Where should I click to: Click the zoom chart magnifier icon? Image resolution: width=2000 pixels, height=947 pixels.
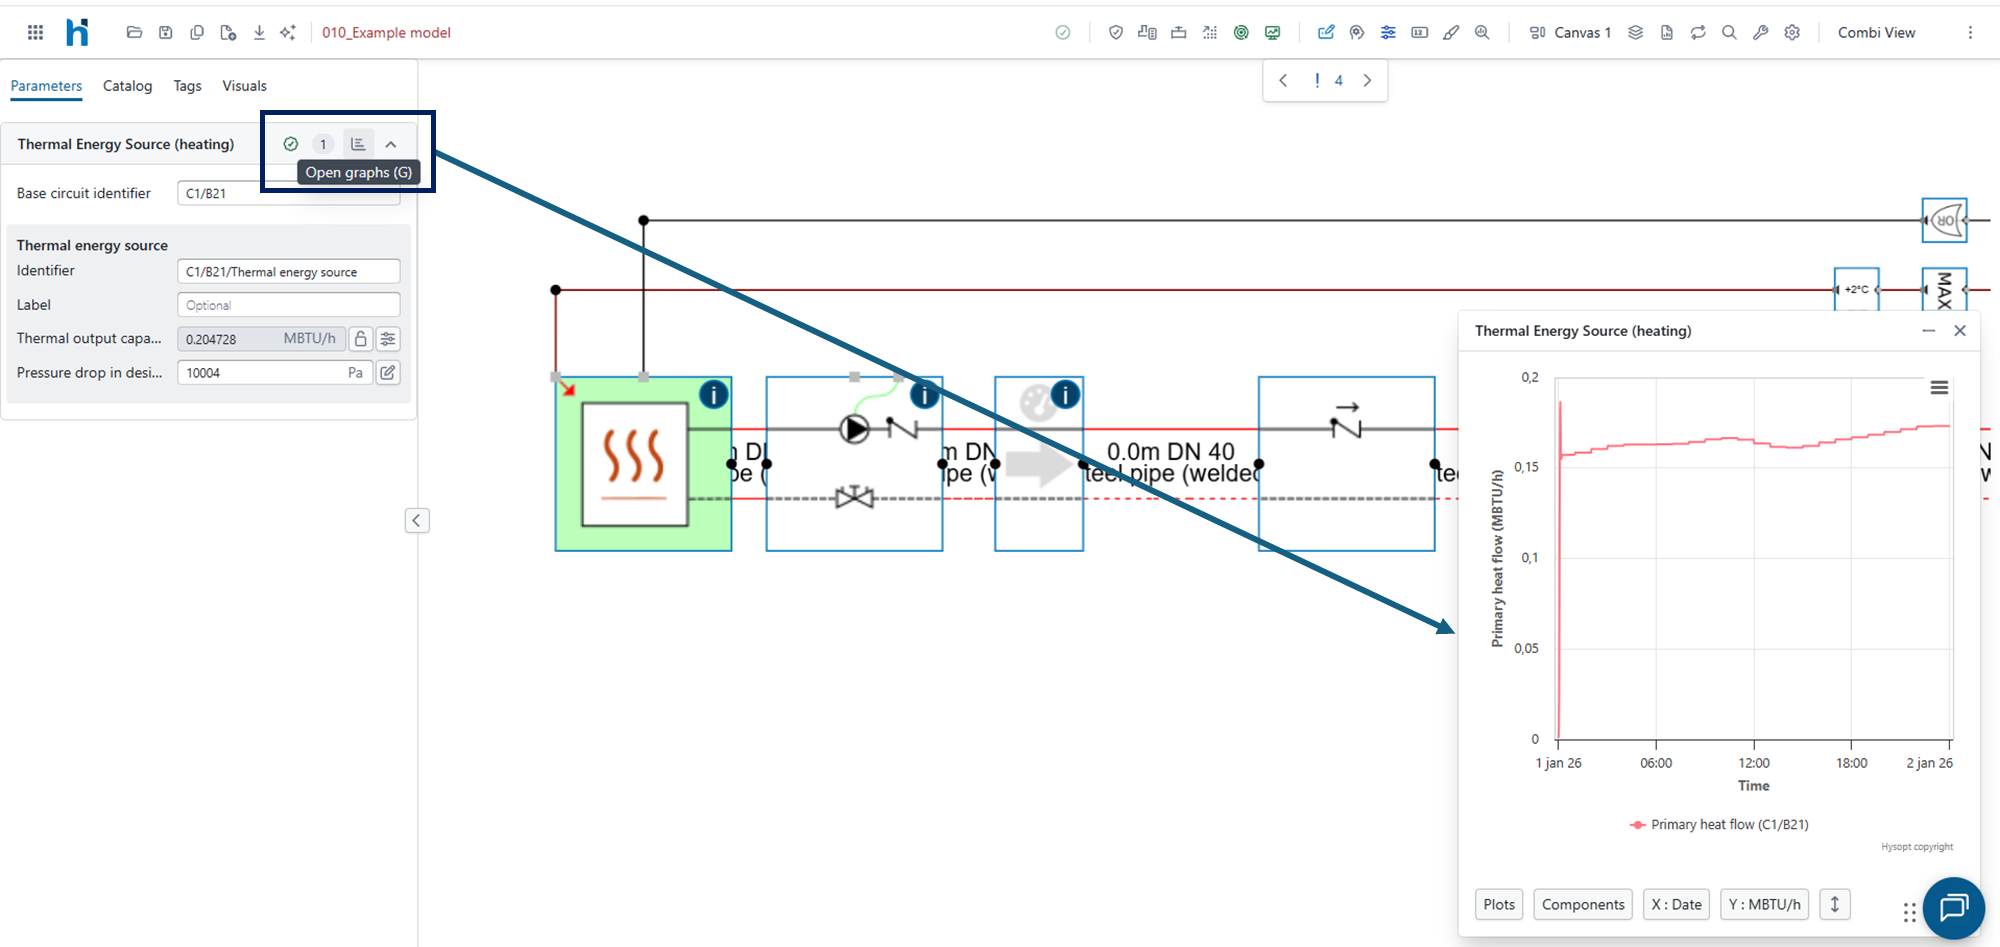point(1482,32)
